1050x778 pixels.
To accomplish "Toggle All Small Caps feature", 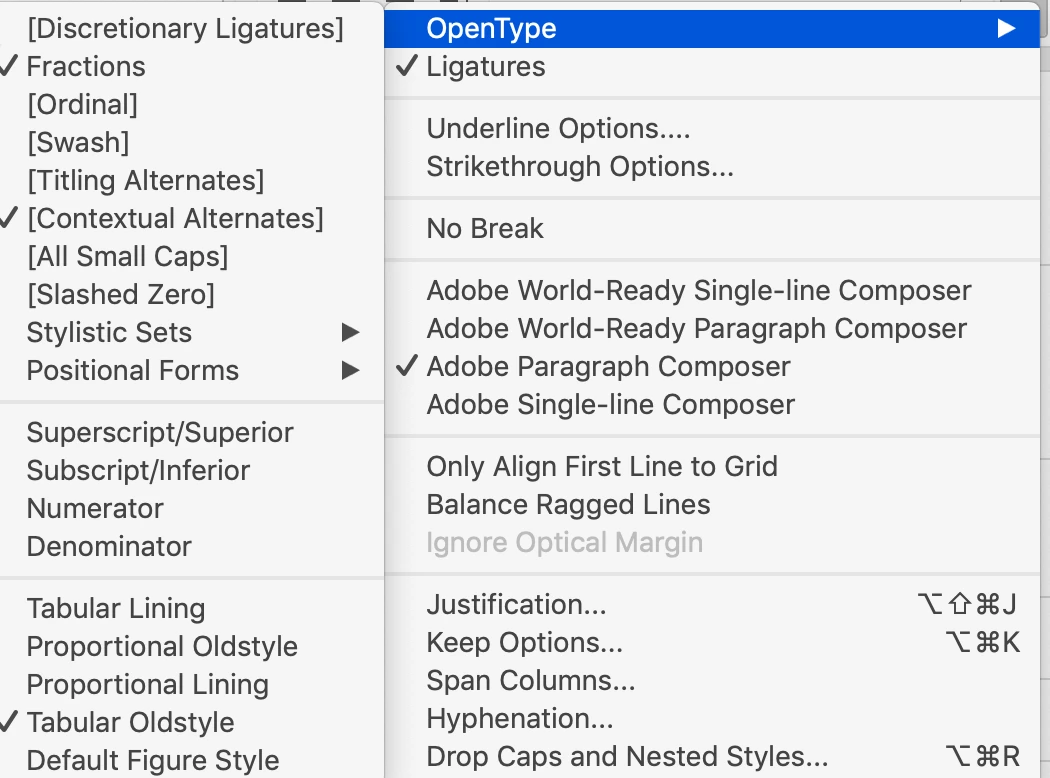I will coord(192,257).
